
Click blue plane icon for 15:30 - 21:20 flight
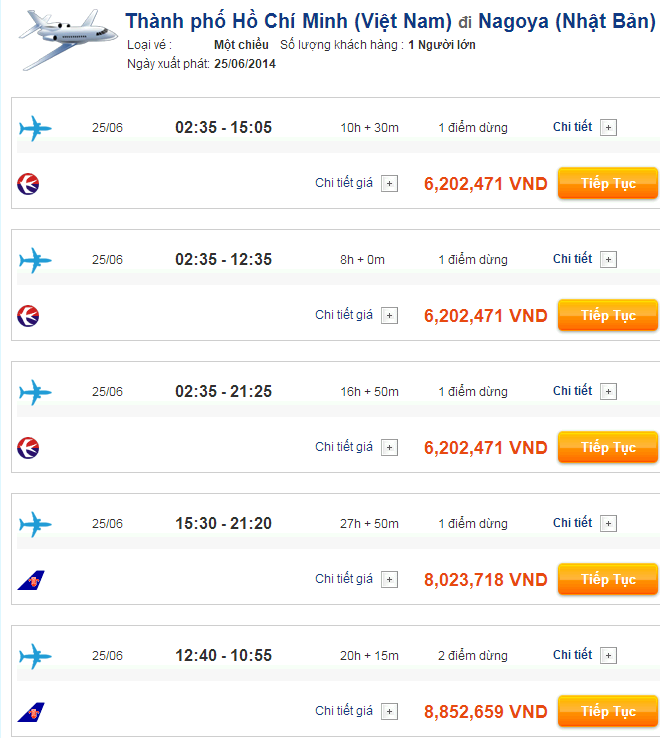point(35,524)
